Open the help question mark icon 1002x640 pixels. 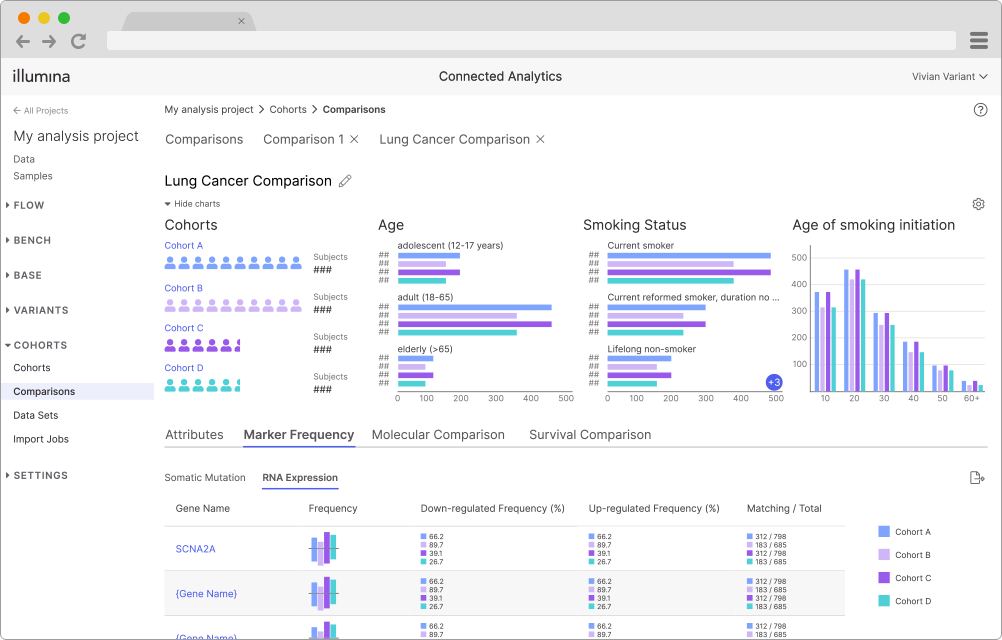pyautogui.click(x=980, y=110)
